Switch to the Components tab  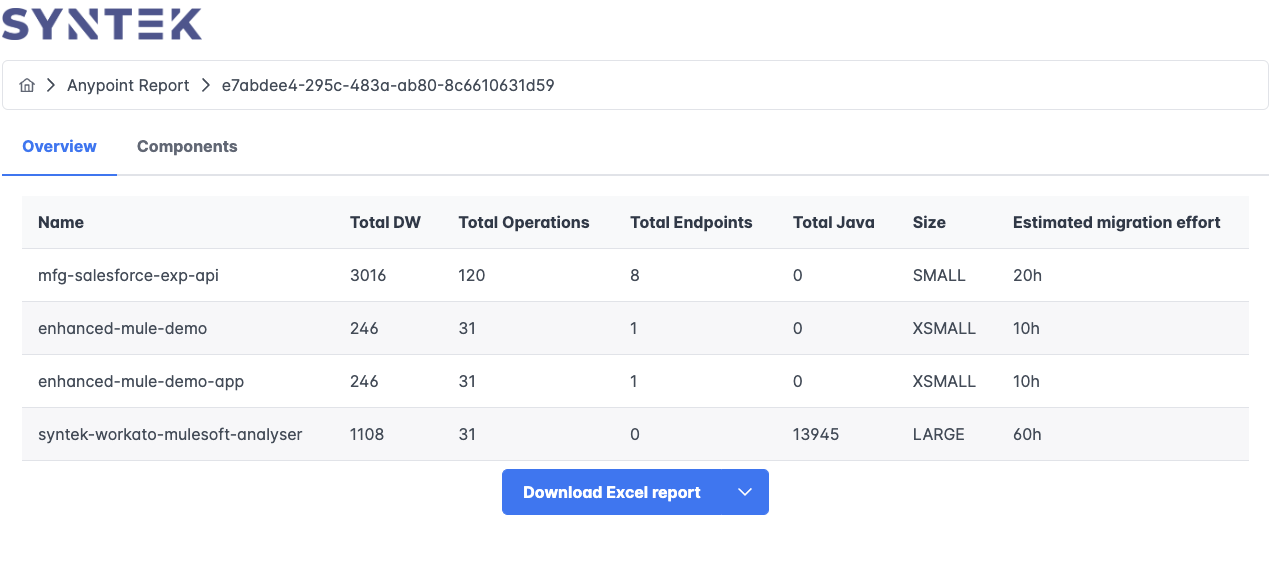tap(187, 146)
